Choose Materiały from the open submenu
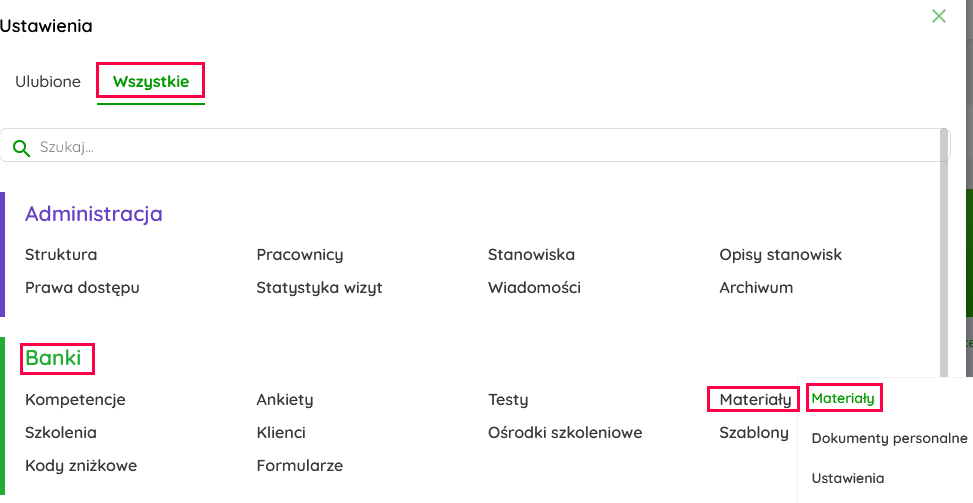The height and width of the screenshot is (503, 973). coord(843,398)
